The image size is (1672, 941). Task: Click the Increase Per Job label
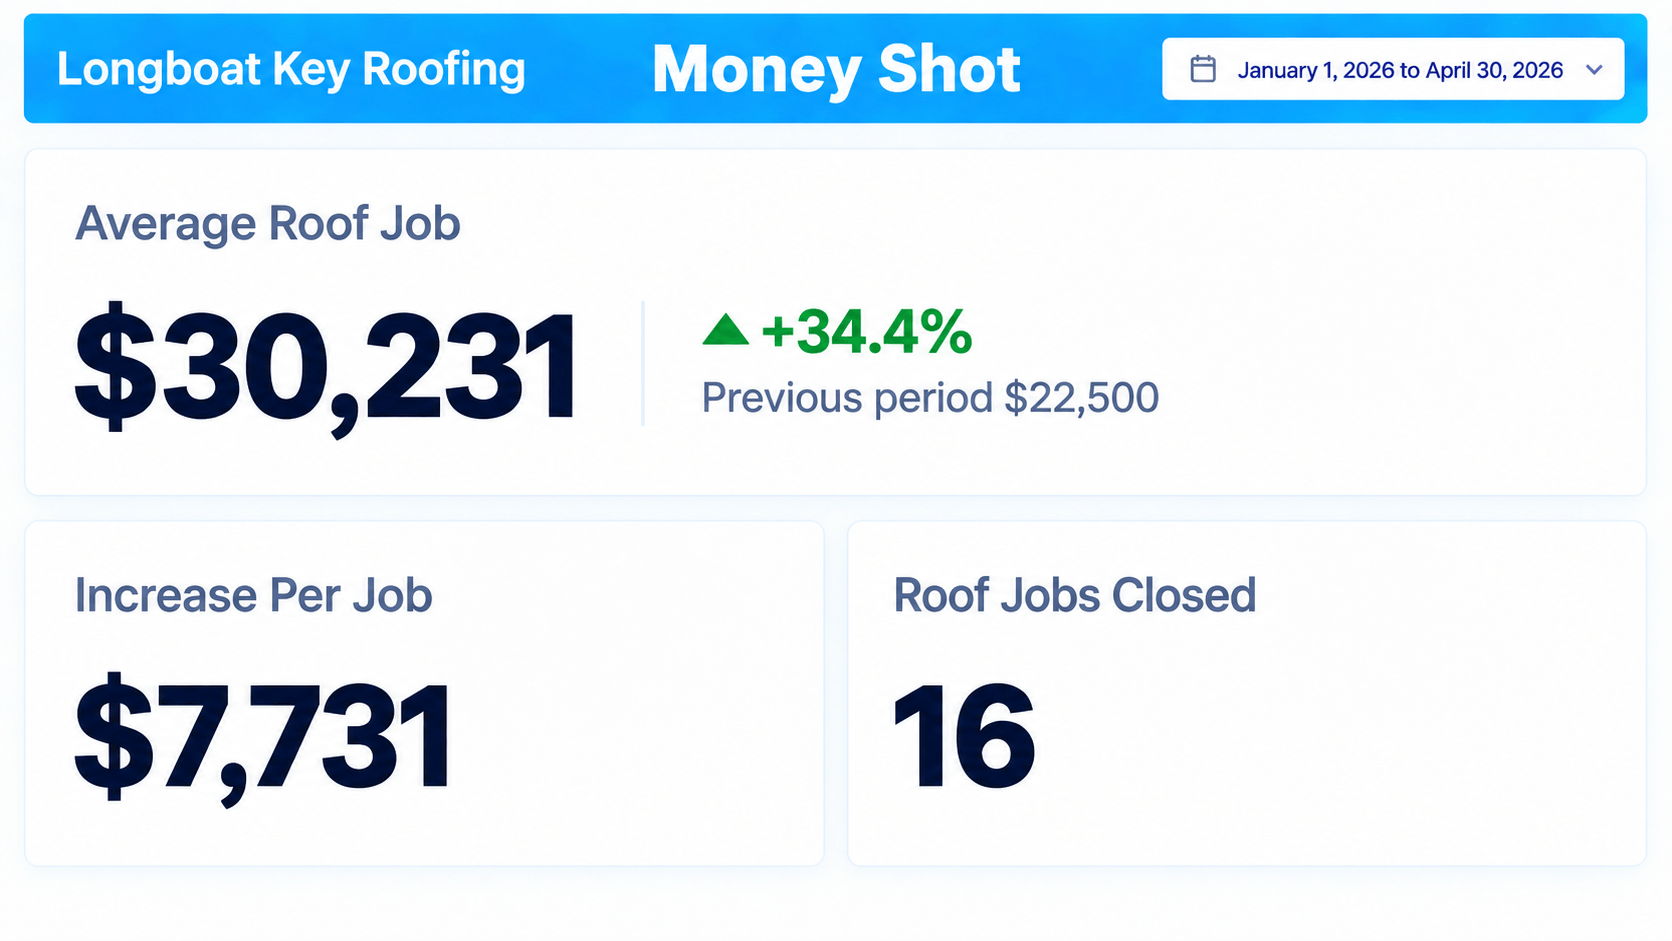(x=254, y=596)
